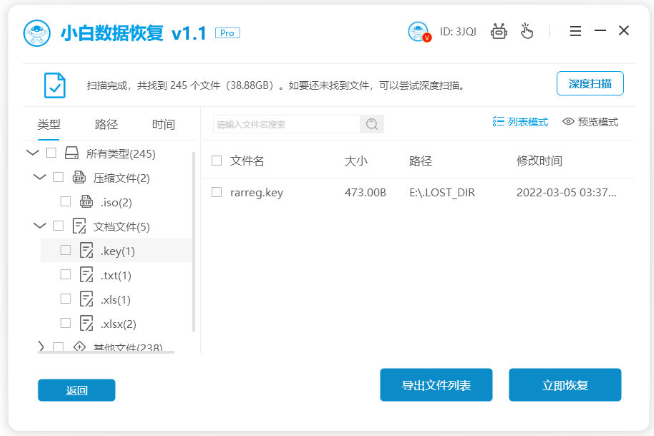Check the .txt(1) checkbox

pyautogui.click(x=65, y=274)
